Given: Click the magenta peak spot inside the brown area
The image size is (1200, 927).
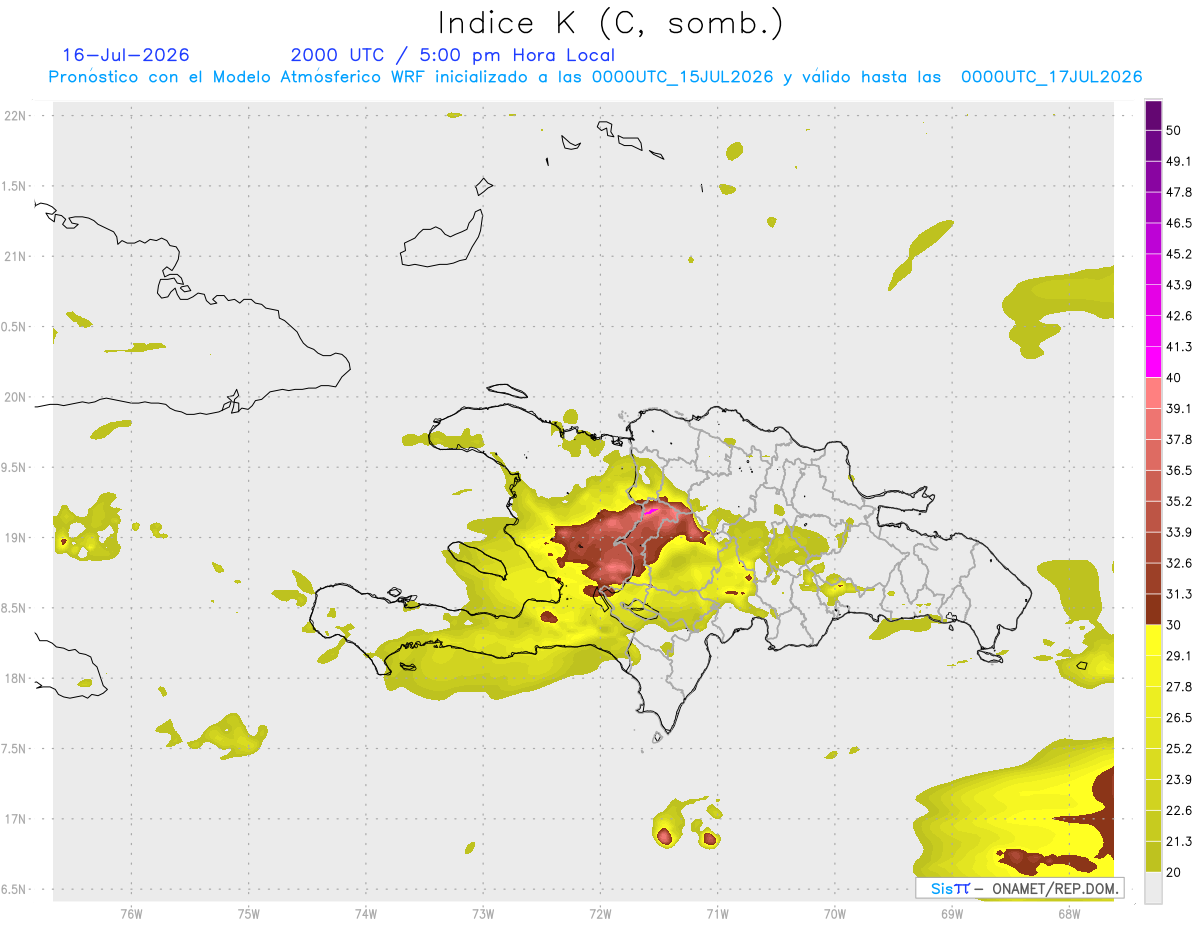Looking at the screenshot, I should 651,511.
